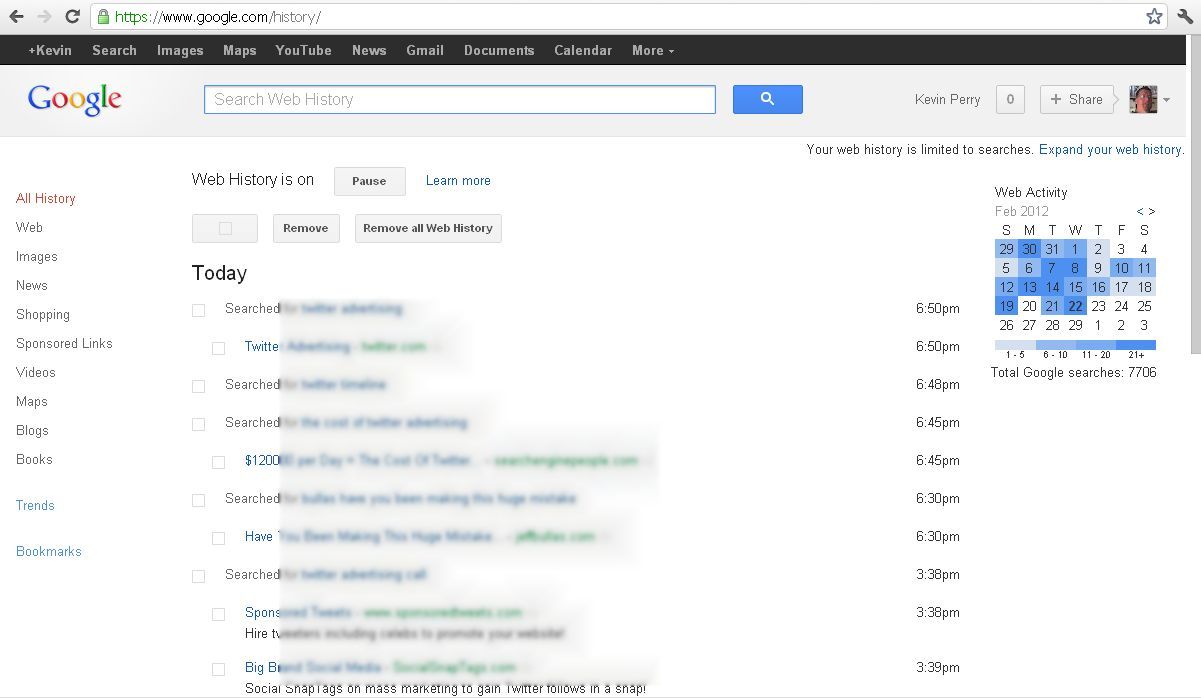Open Images in the black navigation bar
1201x698 pixels.
(180, 50)
